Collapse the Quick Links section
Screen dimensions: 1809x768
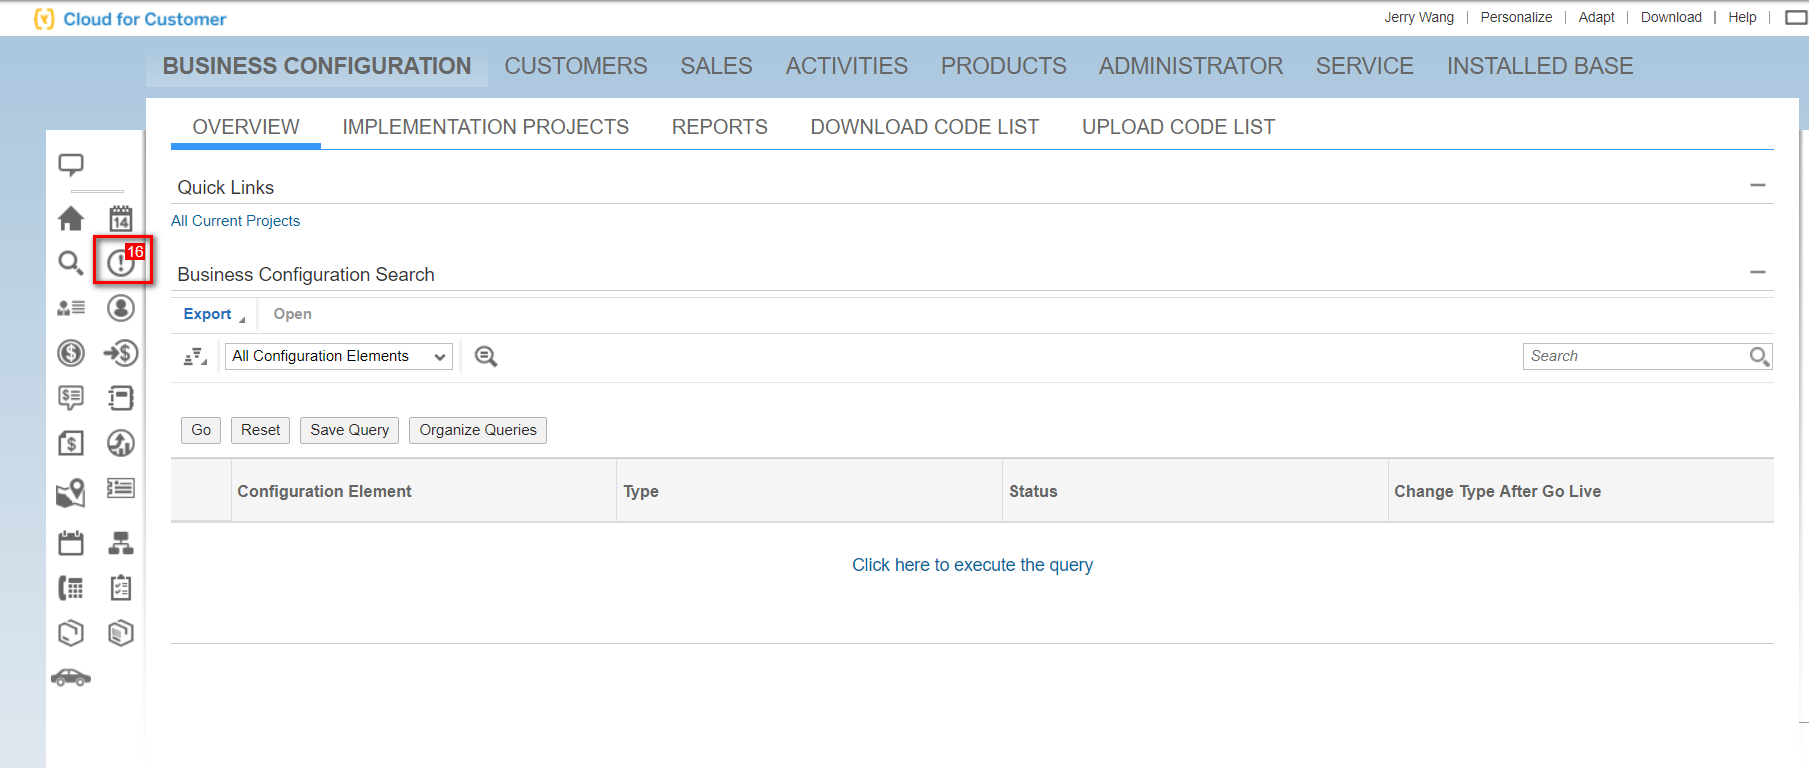click(x=1758, y=186)
